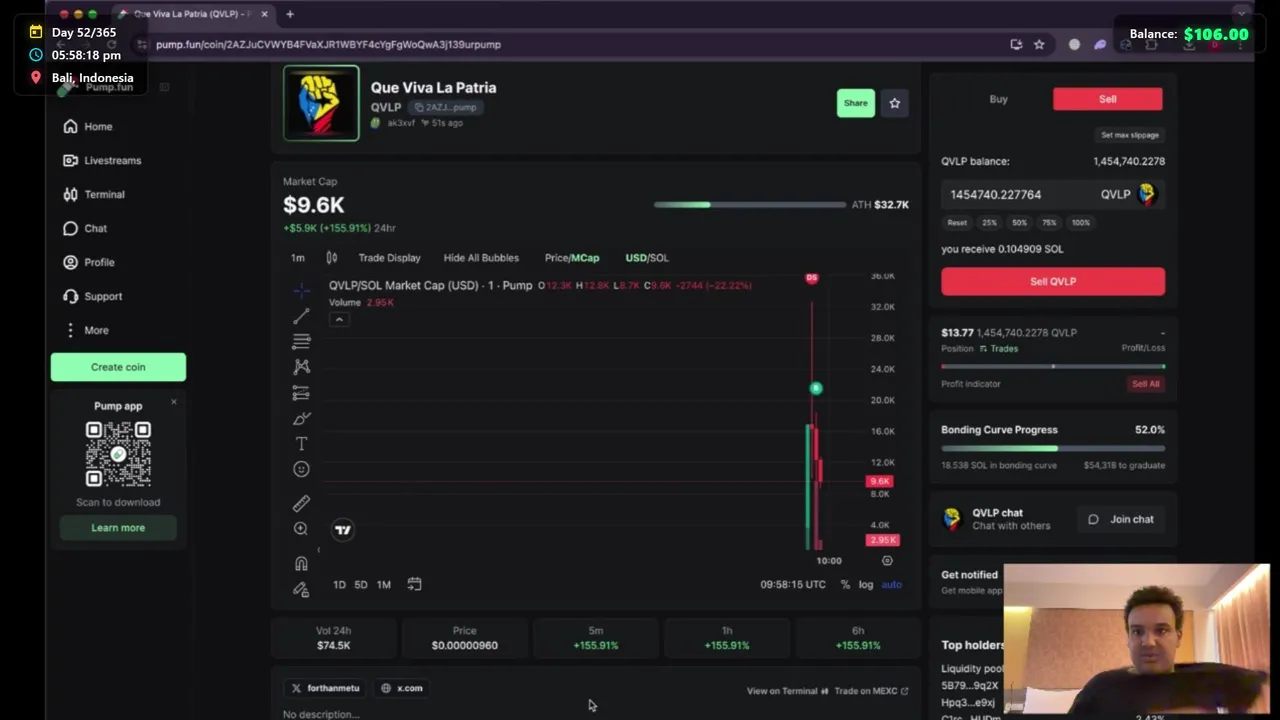Select 25% sell amount
This screenshot has height=720, width=1280.
click(989, 223)
